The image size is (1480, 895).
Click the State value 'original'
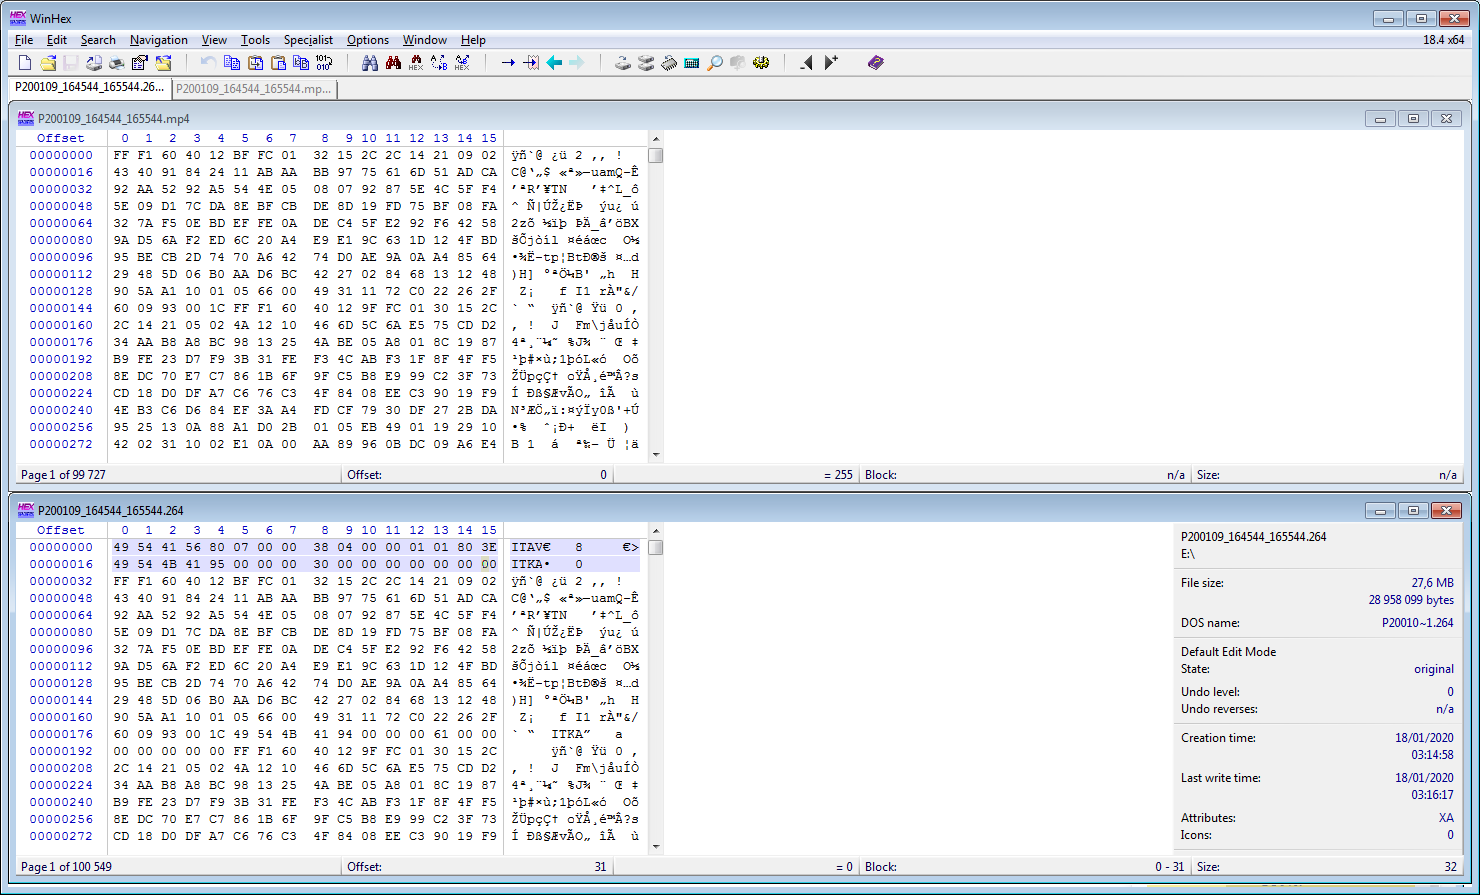pyautogui.click(x=1434, y=669)
